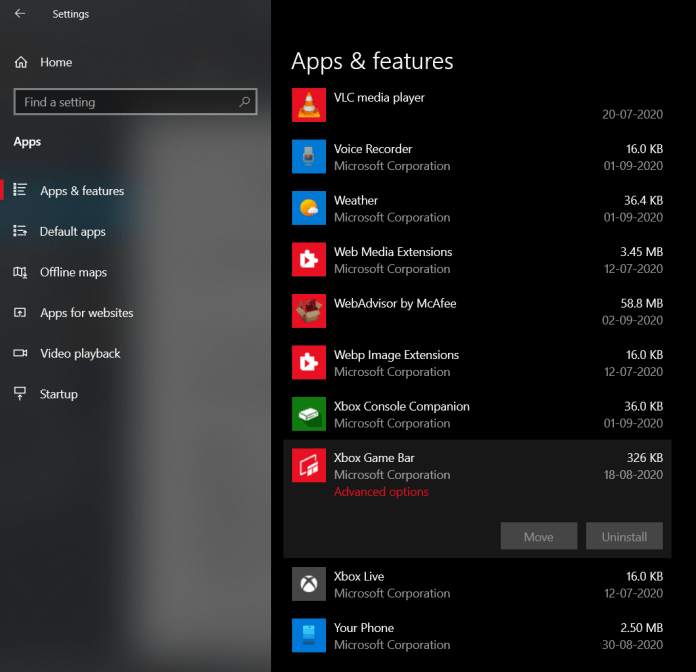Click the VLC media player cone icon
The height and width of the screenshot is (672, 696).
pyautogui.click(x=309, y=105)
